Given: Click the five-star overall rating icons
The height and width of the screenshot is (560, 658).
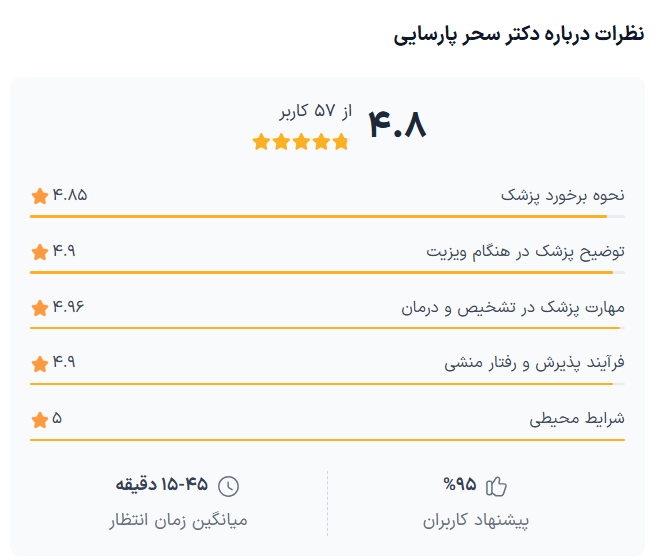Looking at the screenshot, I should (x=301, y=142).
